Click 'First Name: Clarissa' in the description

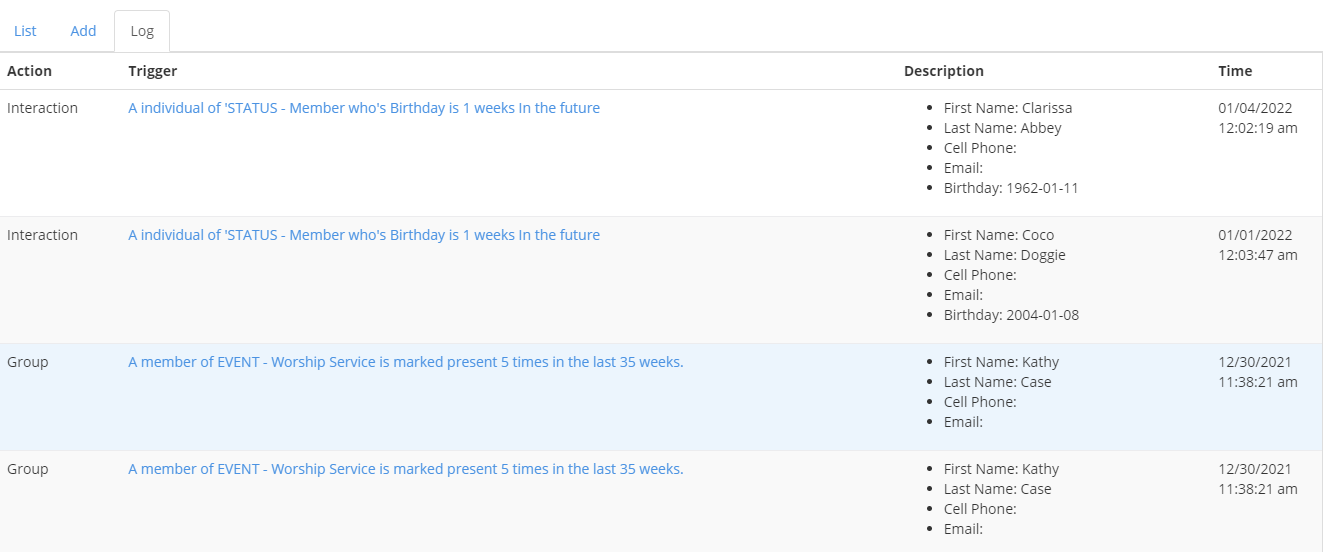[1007, 108]
